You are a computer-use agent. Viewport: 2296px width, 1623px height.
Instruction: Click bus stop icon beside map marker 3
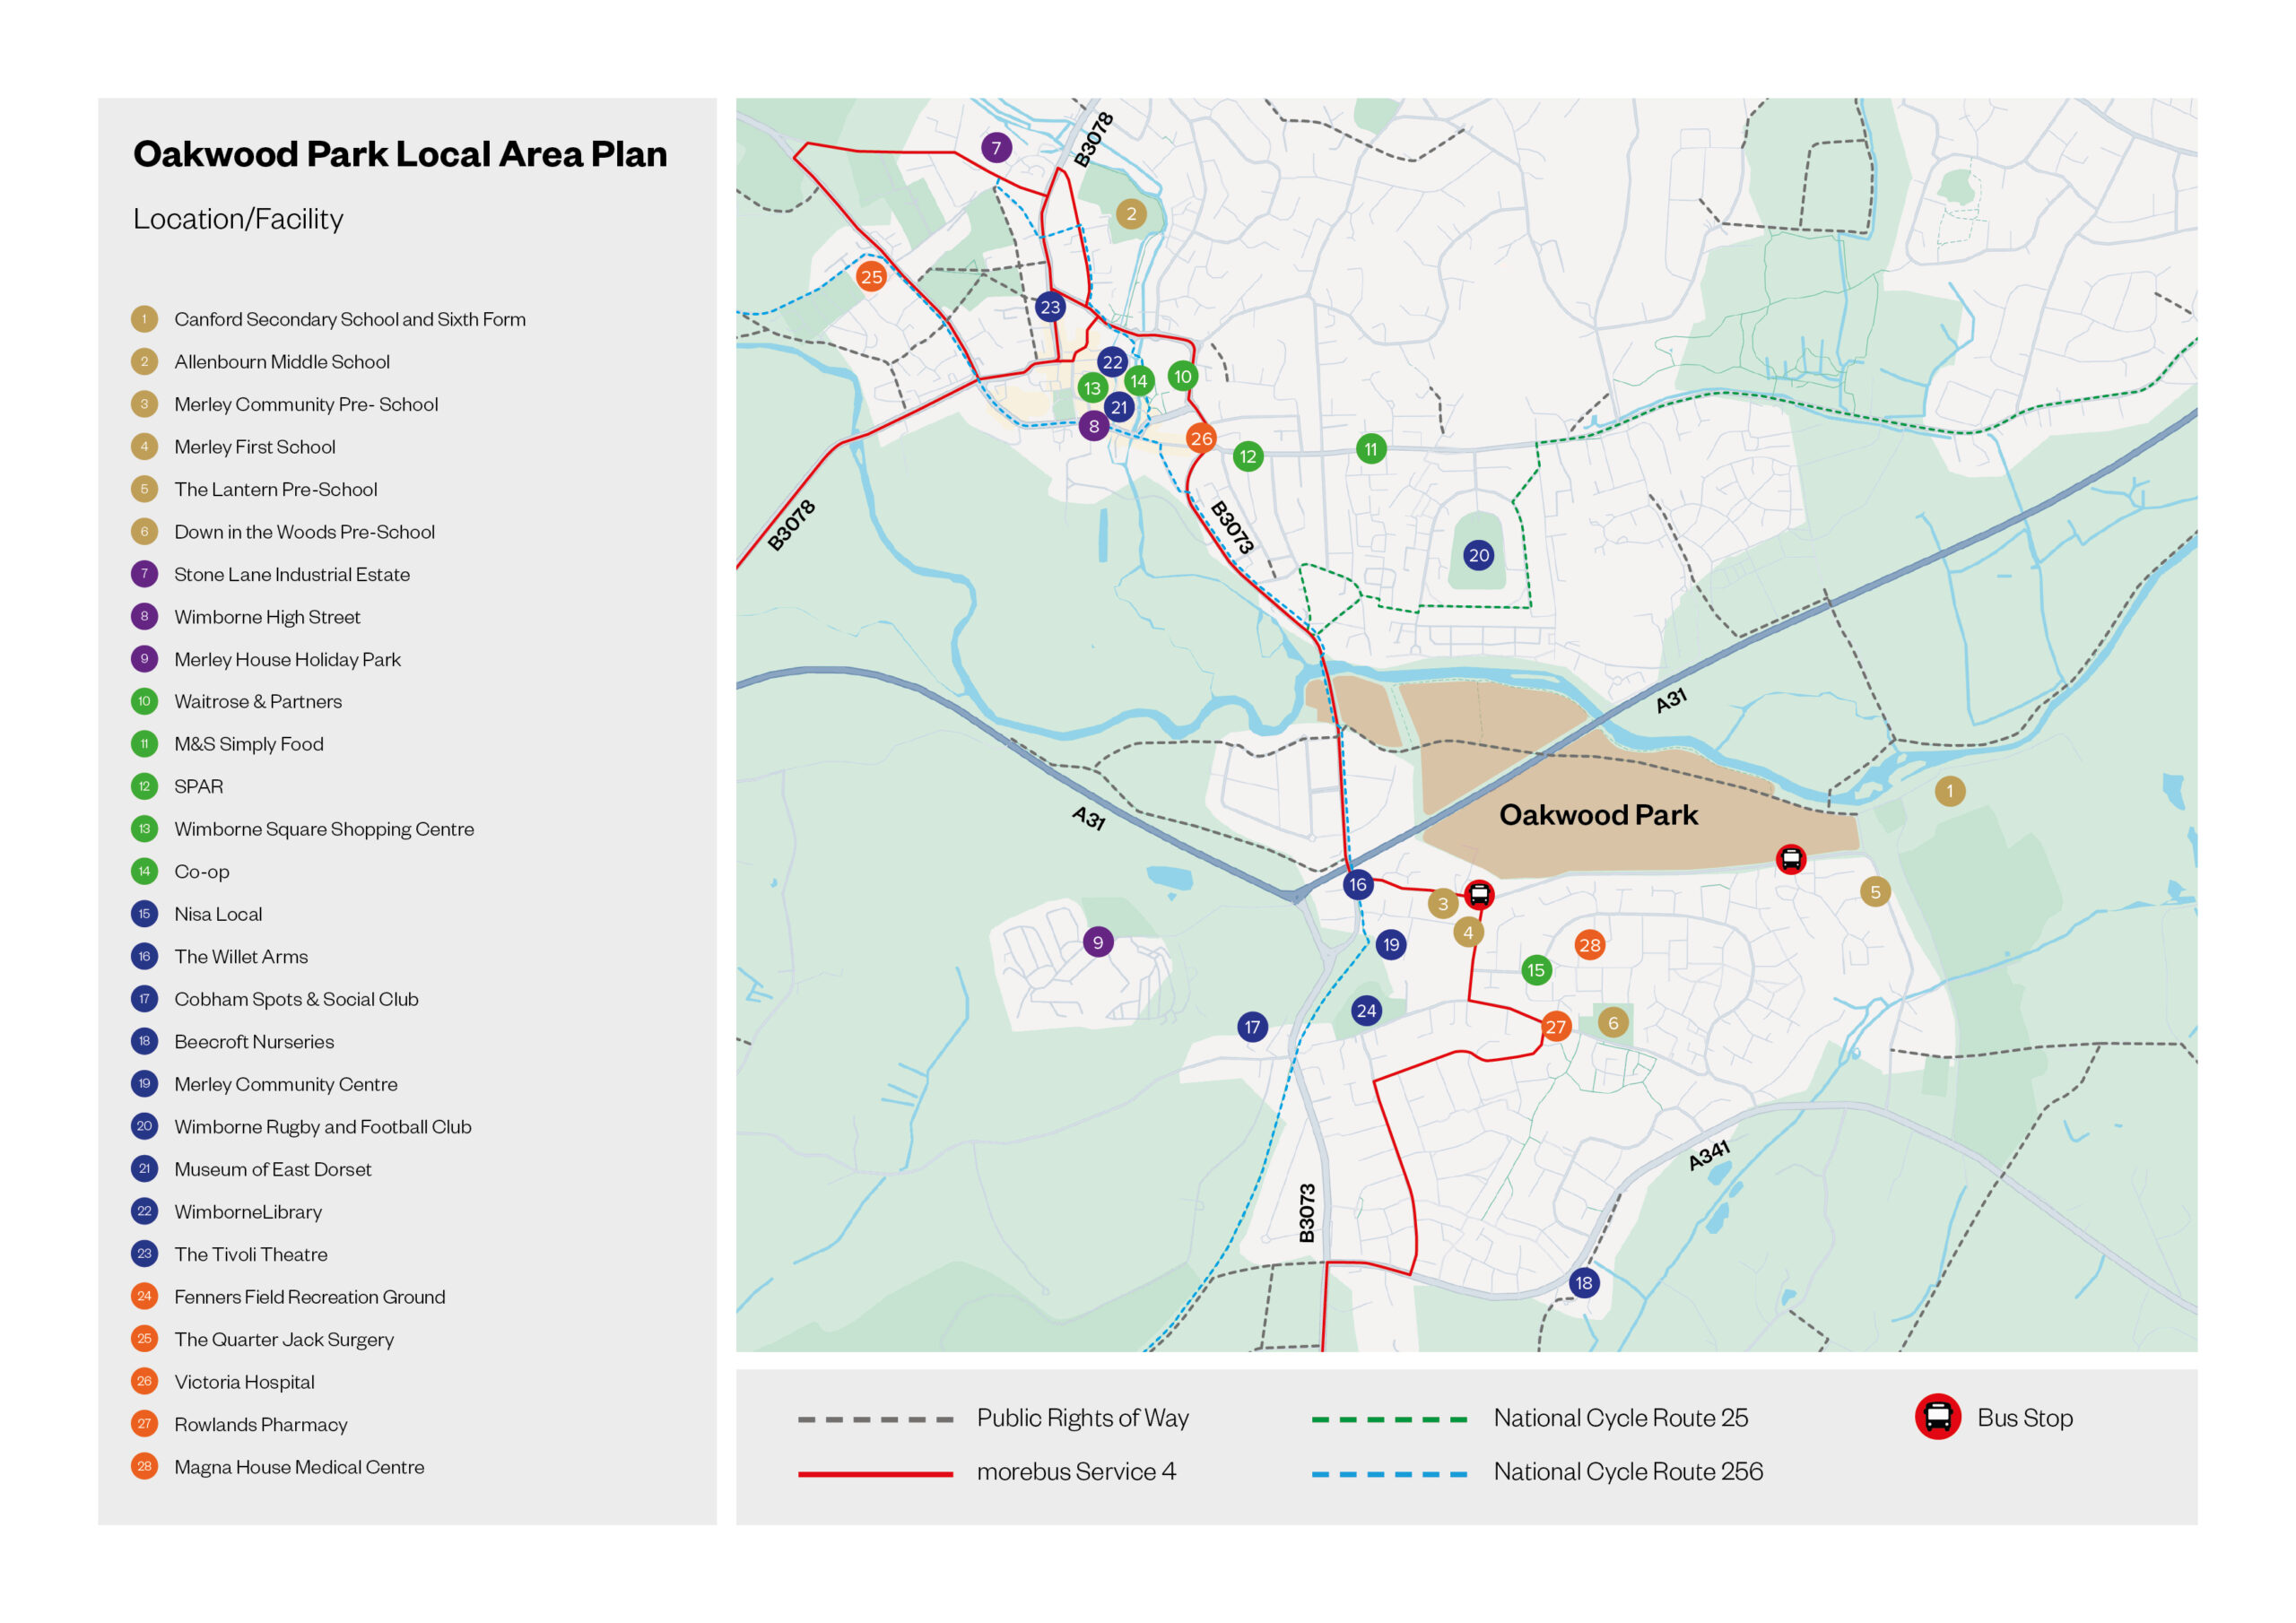tap(1479, 894)
